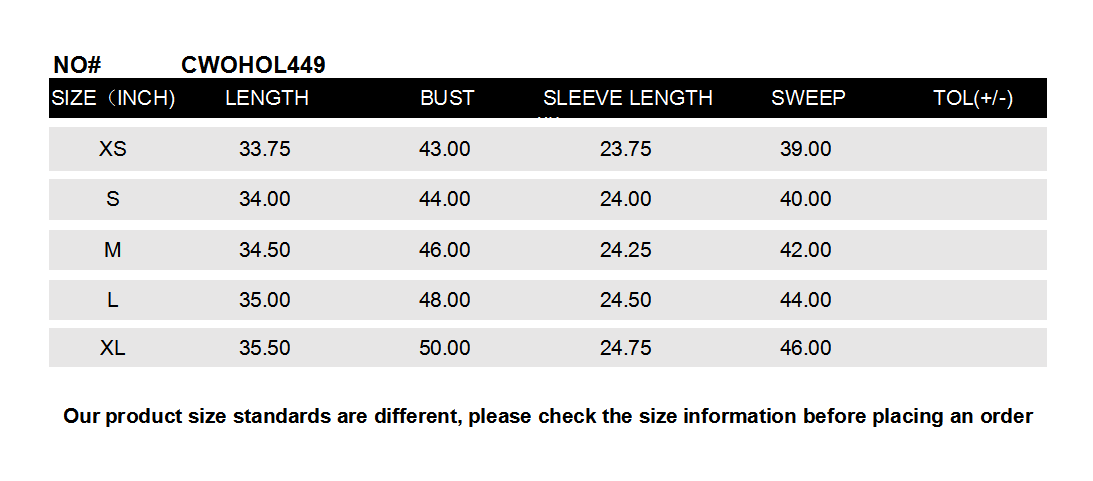Viewport: 1093px width, 481px height.
Task: Select the XL size row label
Action: coord(113,348)
